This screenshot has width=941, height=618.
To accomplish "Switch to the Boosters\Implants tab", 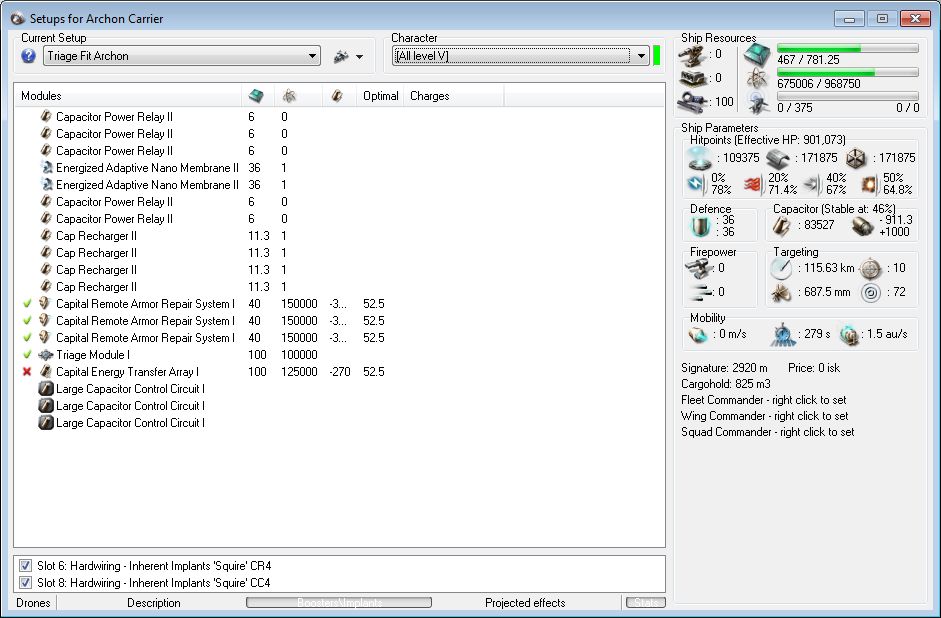I will pos(339,602).
